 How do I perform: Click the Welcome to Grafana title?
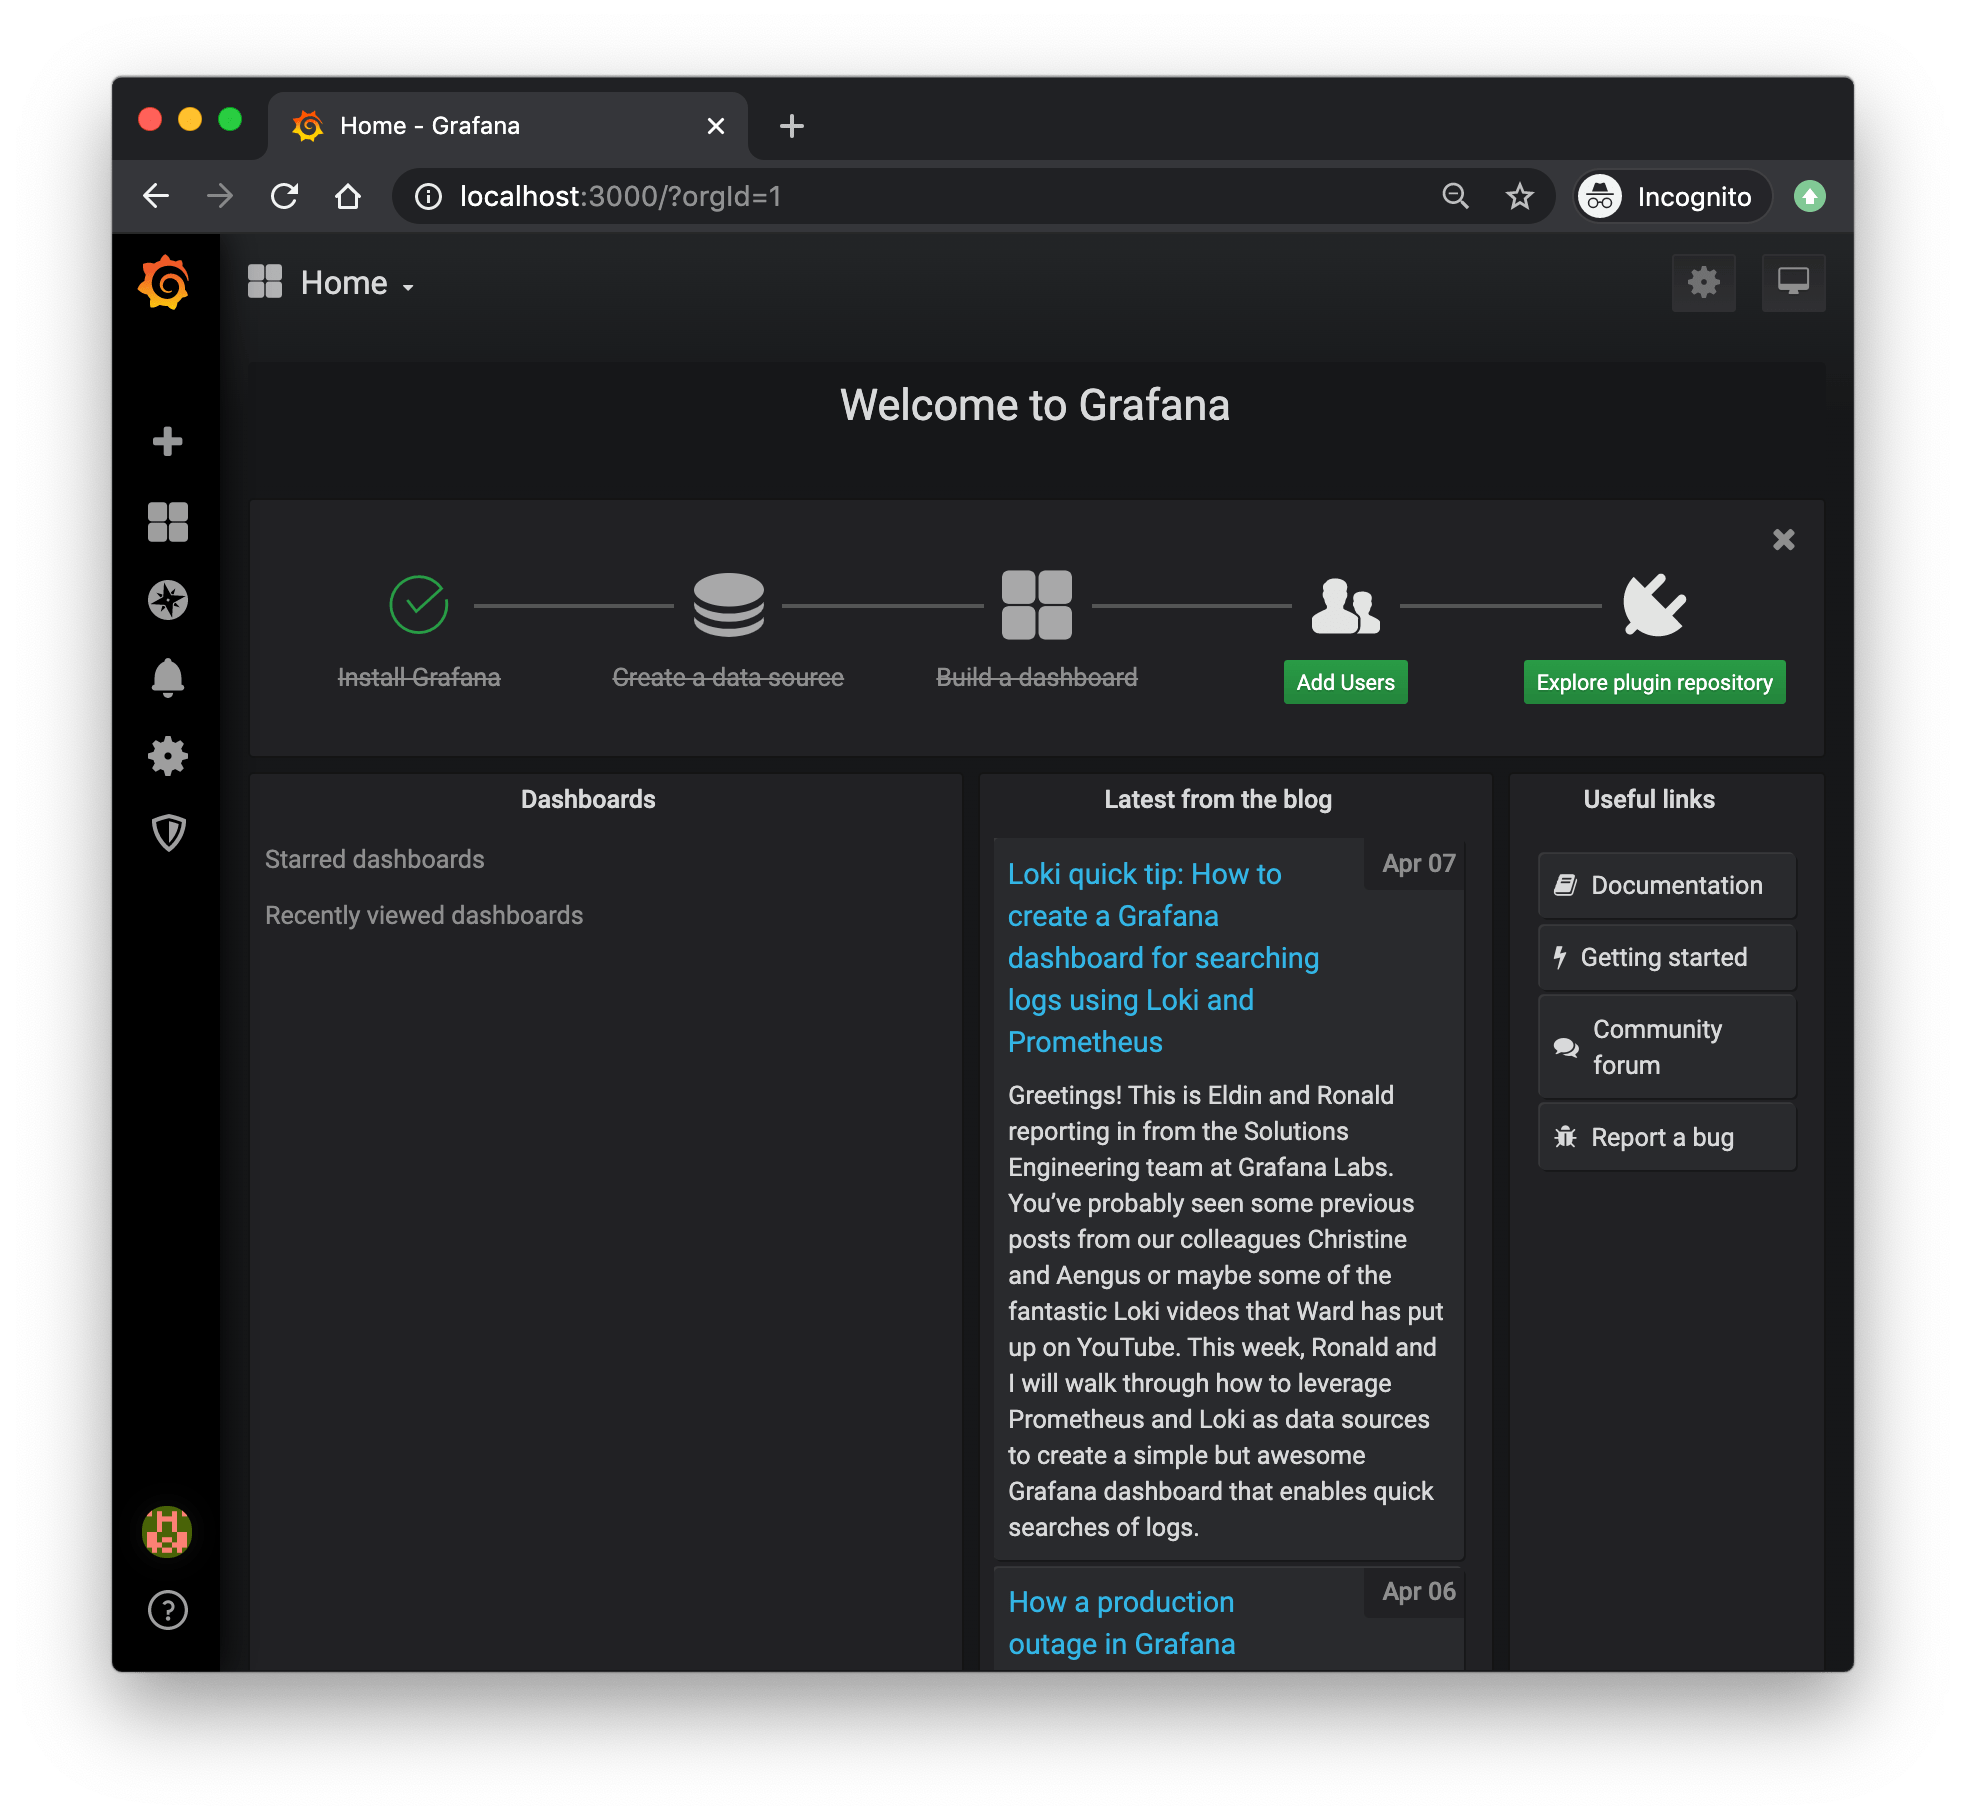[x=1035, y=405]
